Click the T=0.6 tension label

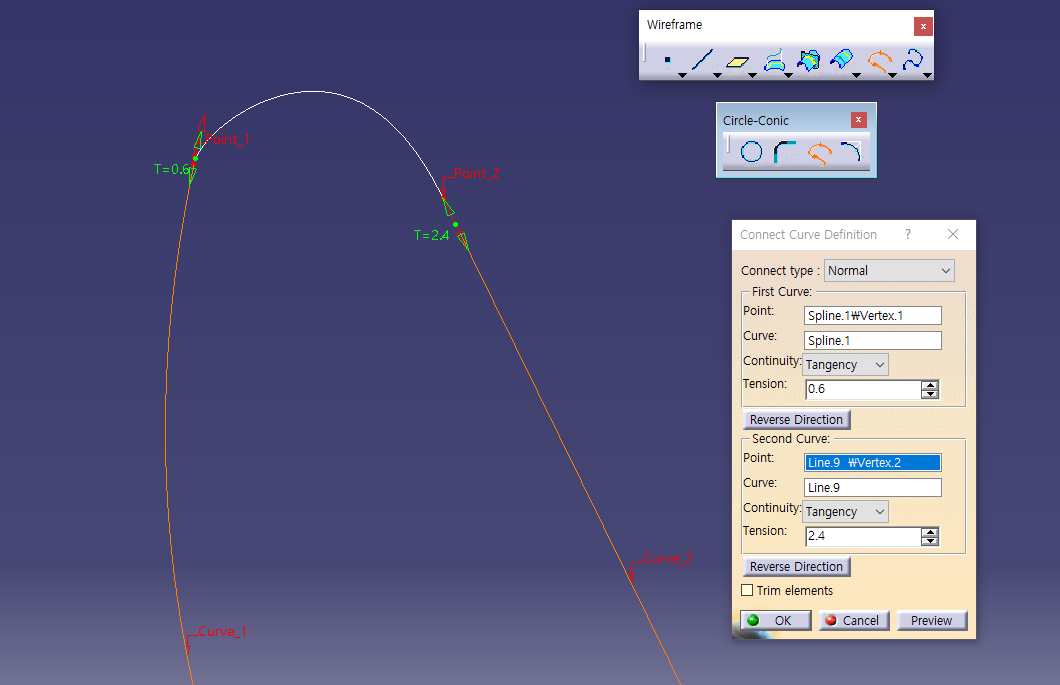(171, 169)
